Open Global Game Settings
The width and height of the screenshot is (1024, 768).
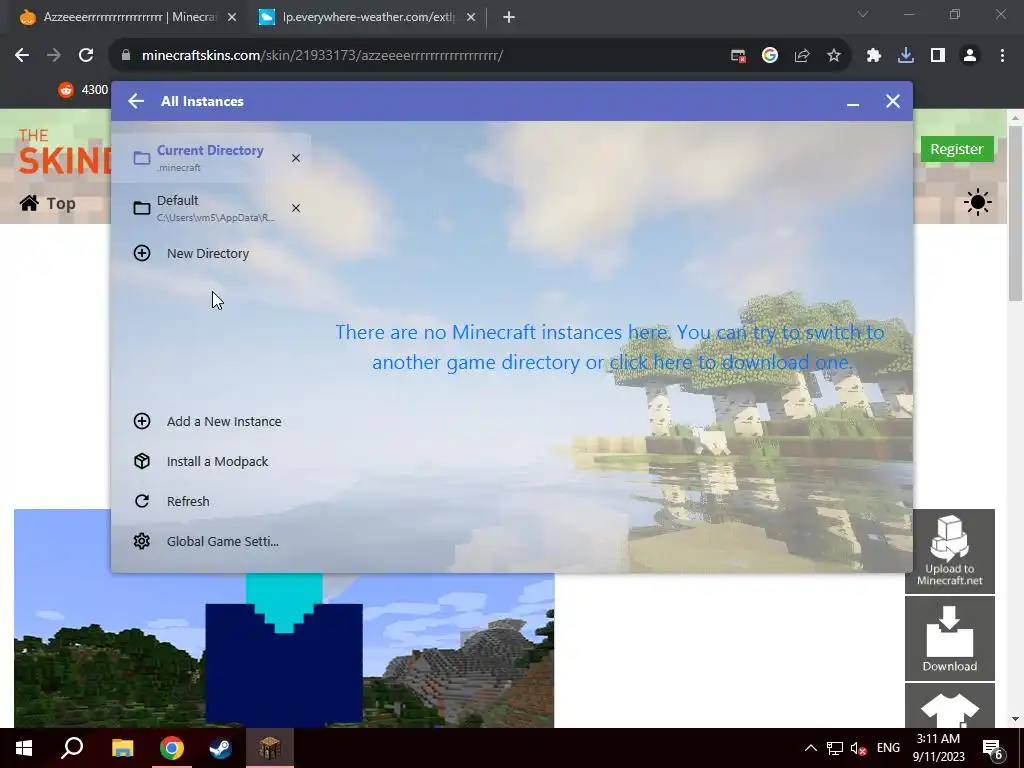point(210,541)
